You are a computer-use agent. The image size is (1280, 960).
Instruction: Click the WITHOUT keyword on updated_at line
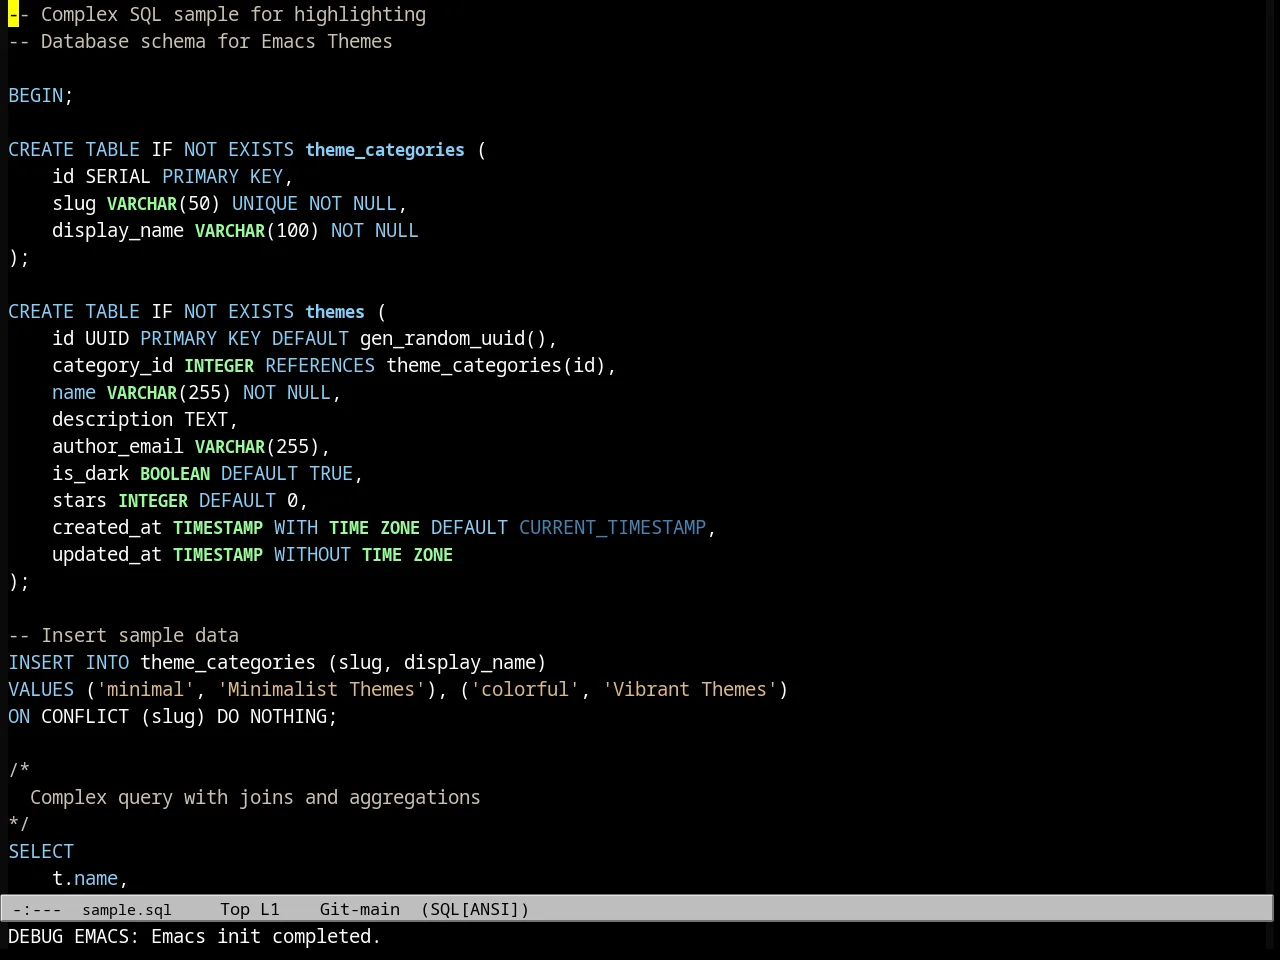click(x=312, y=554)
